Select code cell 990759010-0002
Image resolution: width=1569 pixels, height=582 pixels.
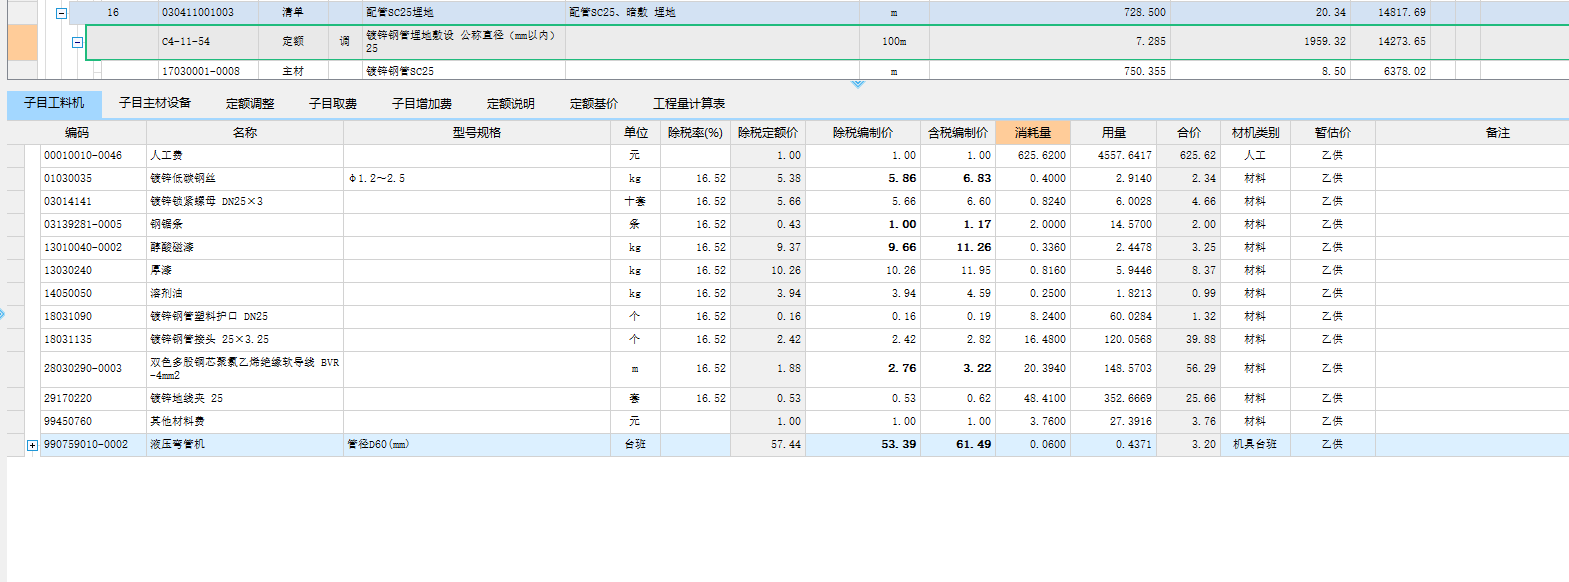93,444
